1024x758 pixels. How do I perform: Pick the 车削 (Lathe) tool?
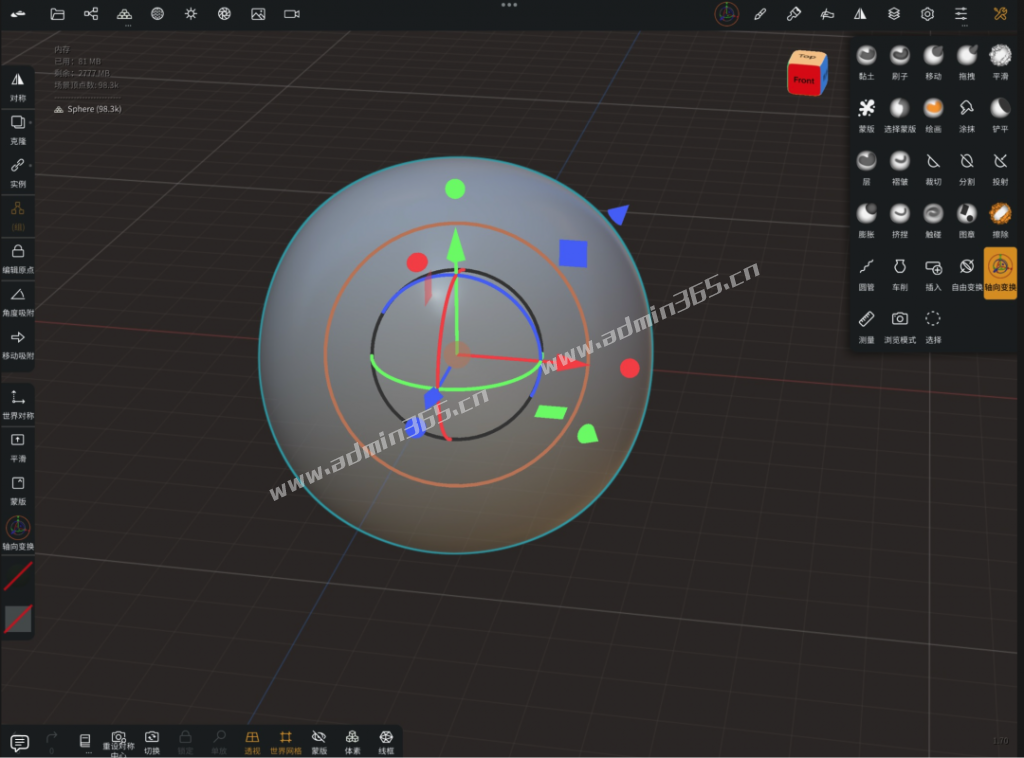pyautogui.click(x=899, y=274)
